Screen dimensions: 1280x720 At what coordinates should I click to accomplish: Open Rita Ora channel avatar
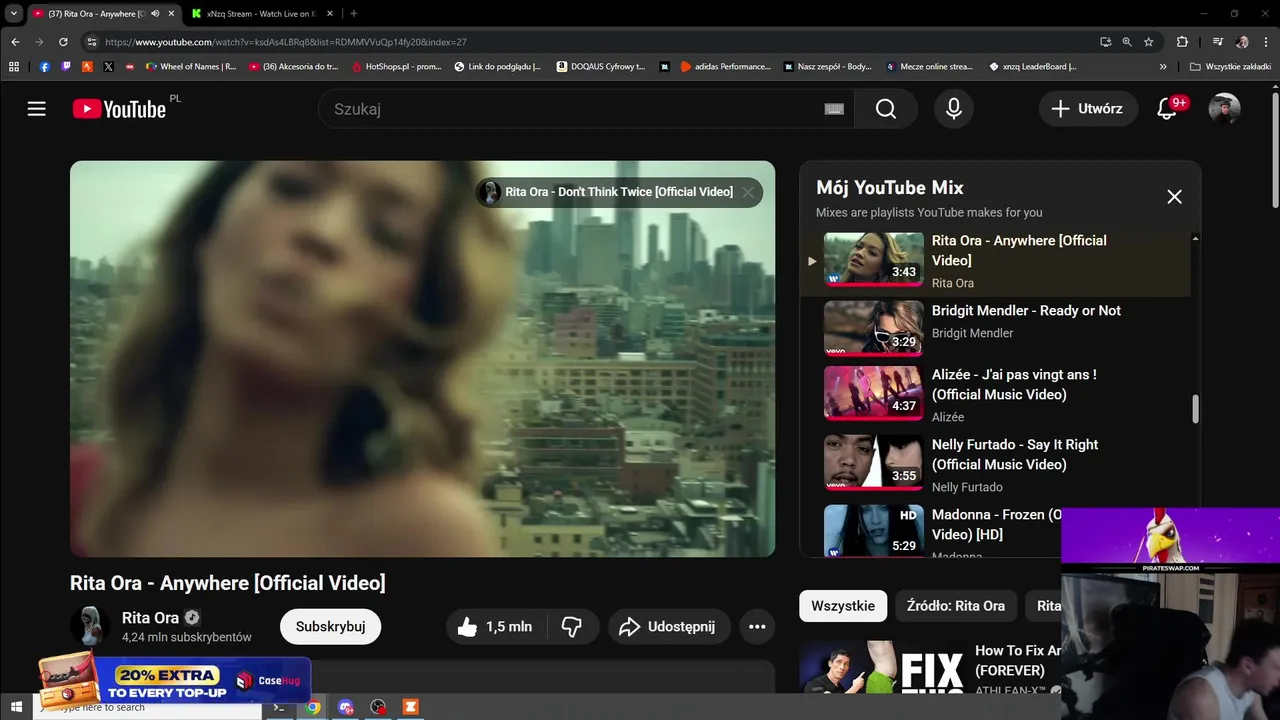(90, 626)
